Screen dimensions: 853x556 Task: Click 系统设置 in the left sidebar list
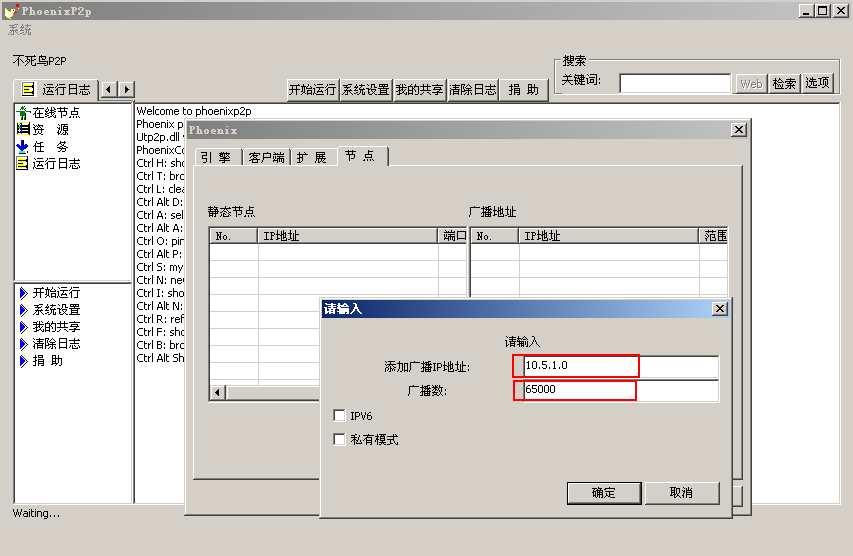pyautogui.click(x=56, y=310)
